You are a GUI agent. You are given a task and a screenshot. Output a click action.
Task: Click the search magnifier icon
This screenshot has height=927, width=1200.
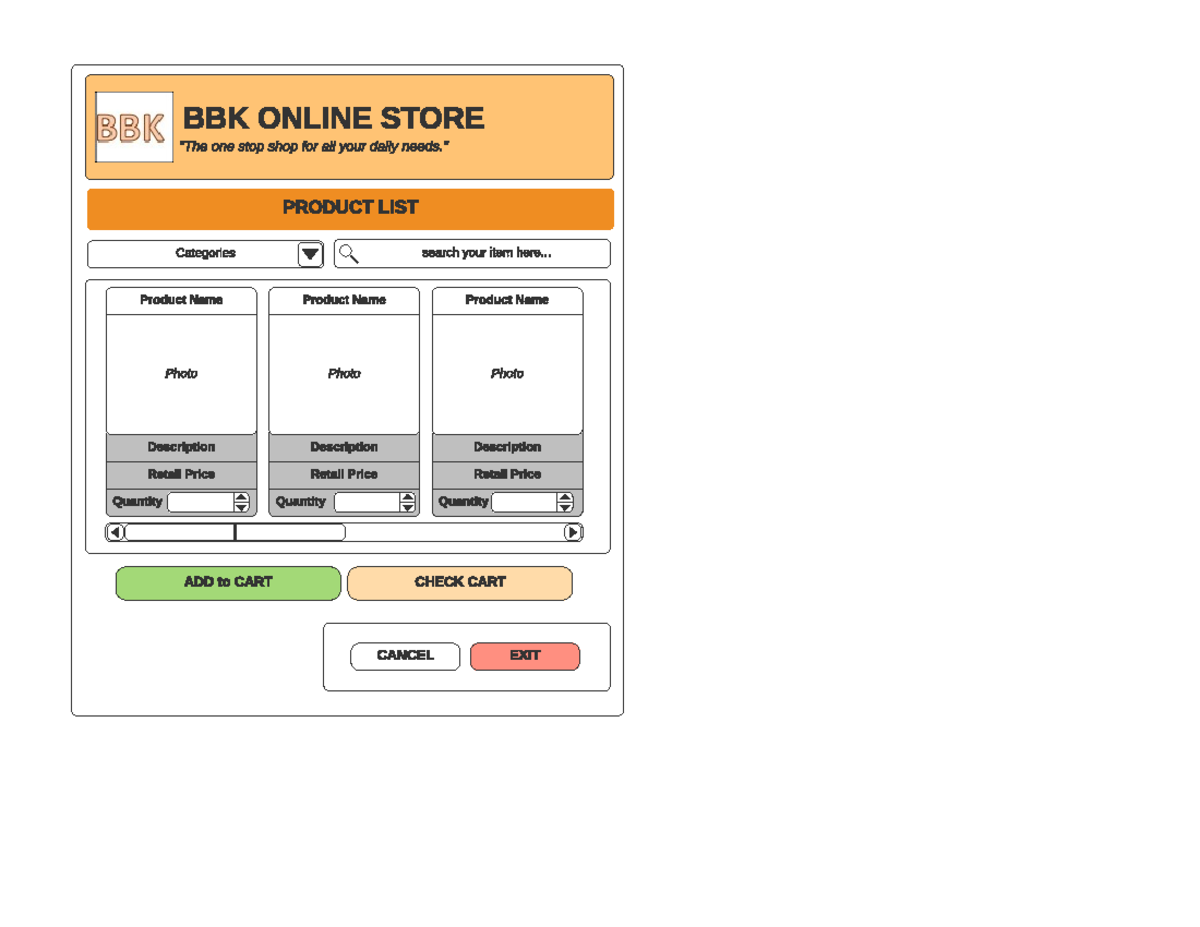(x=347, y=253)
